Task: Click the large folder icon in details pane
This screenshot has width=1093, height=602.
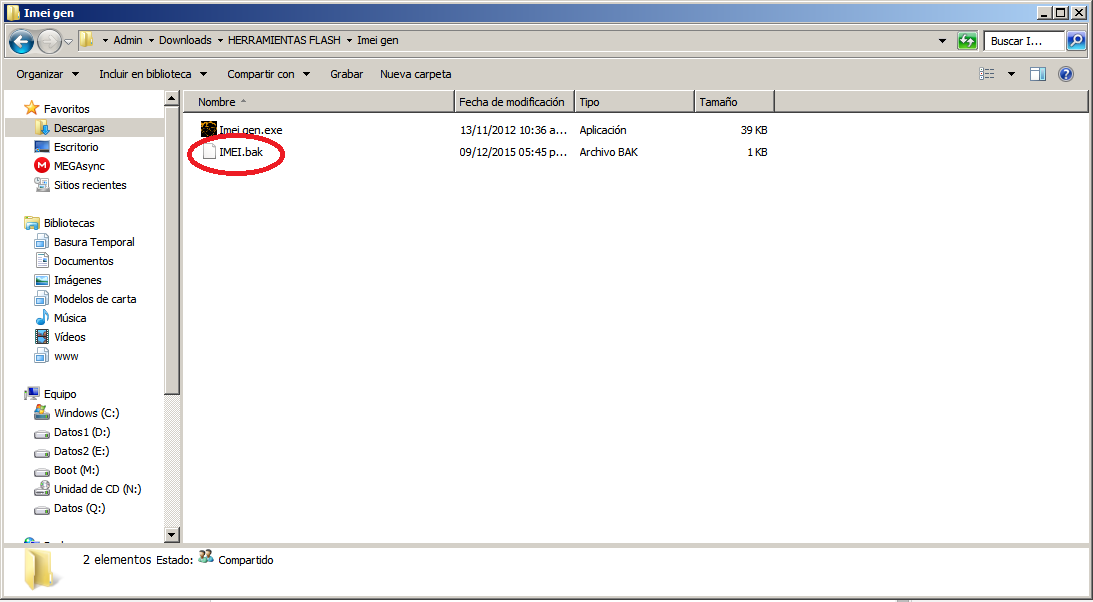Action: 42,568
